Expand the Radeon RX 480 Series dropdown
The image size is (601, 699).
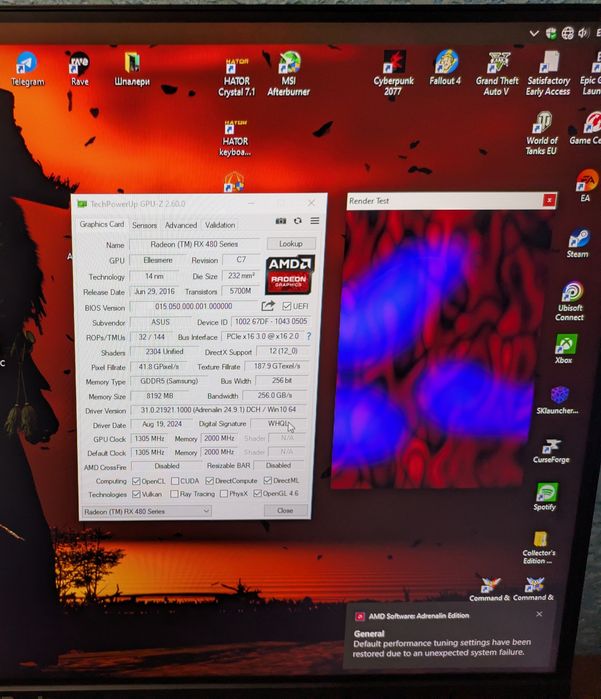coord(146,511)
